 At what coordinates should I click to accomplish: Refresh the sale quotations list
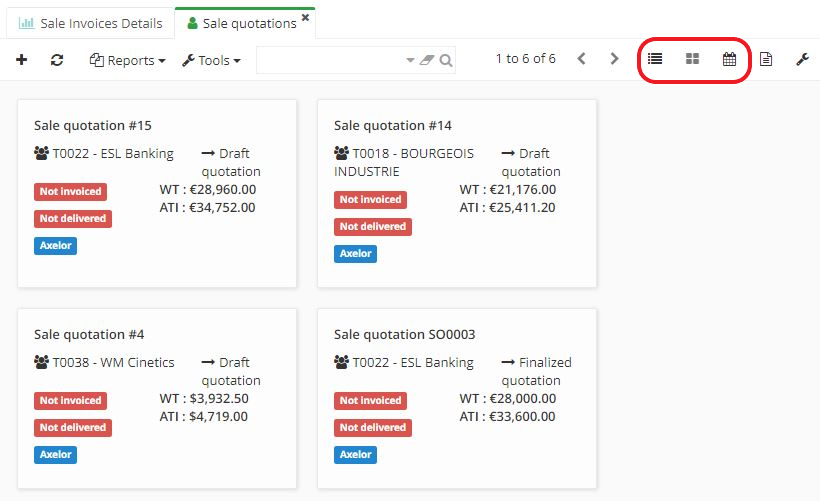coord(57,60)
